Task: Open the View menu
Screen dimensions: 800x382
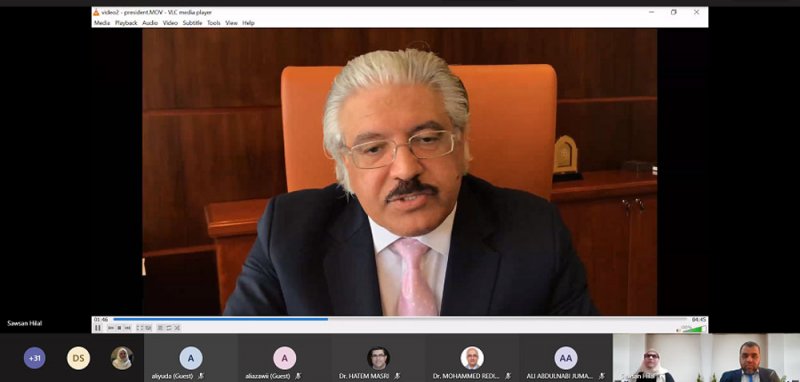Action: pos(232,23)
